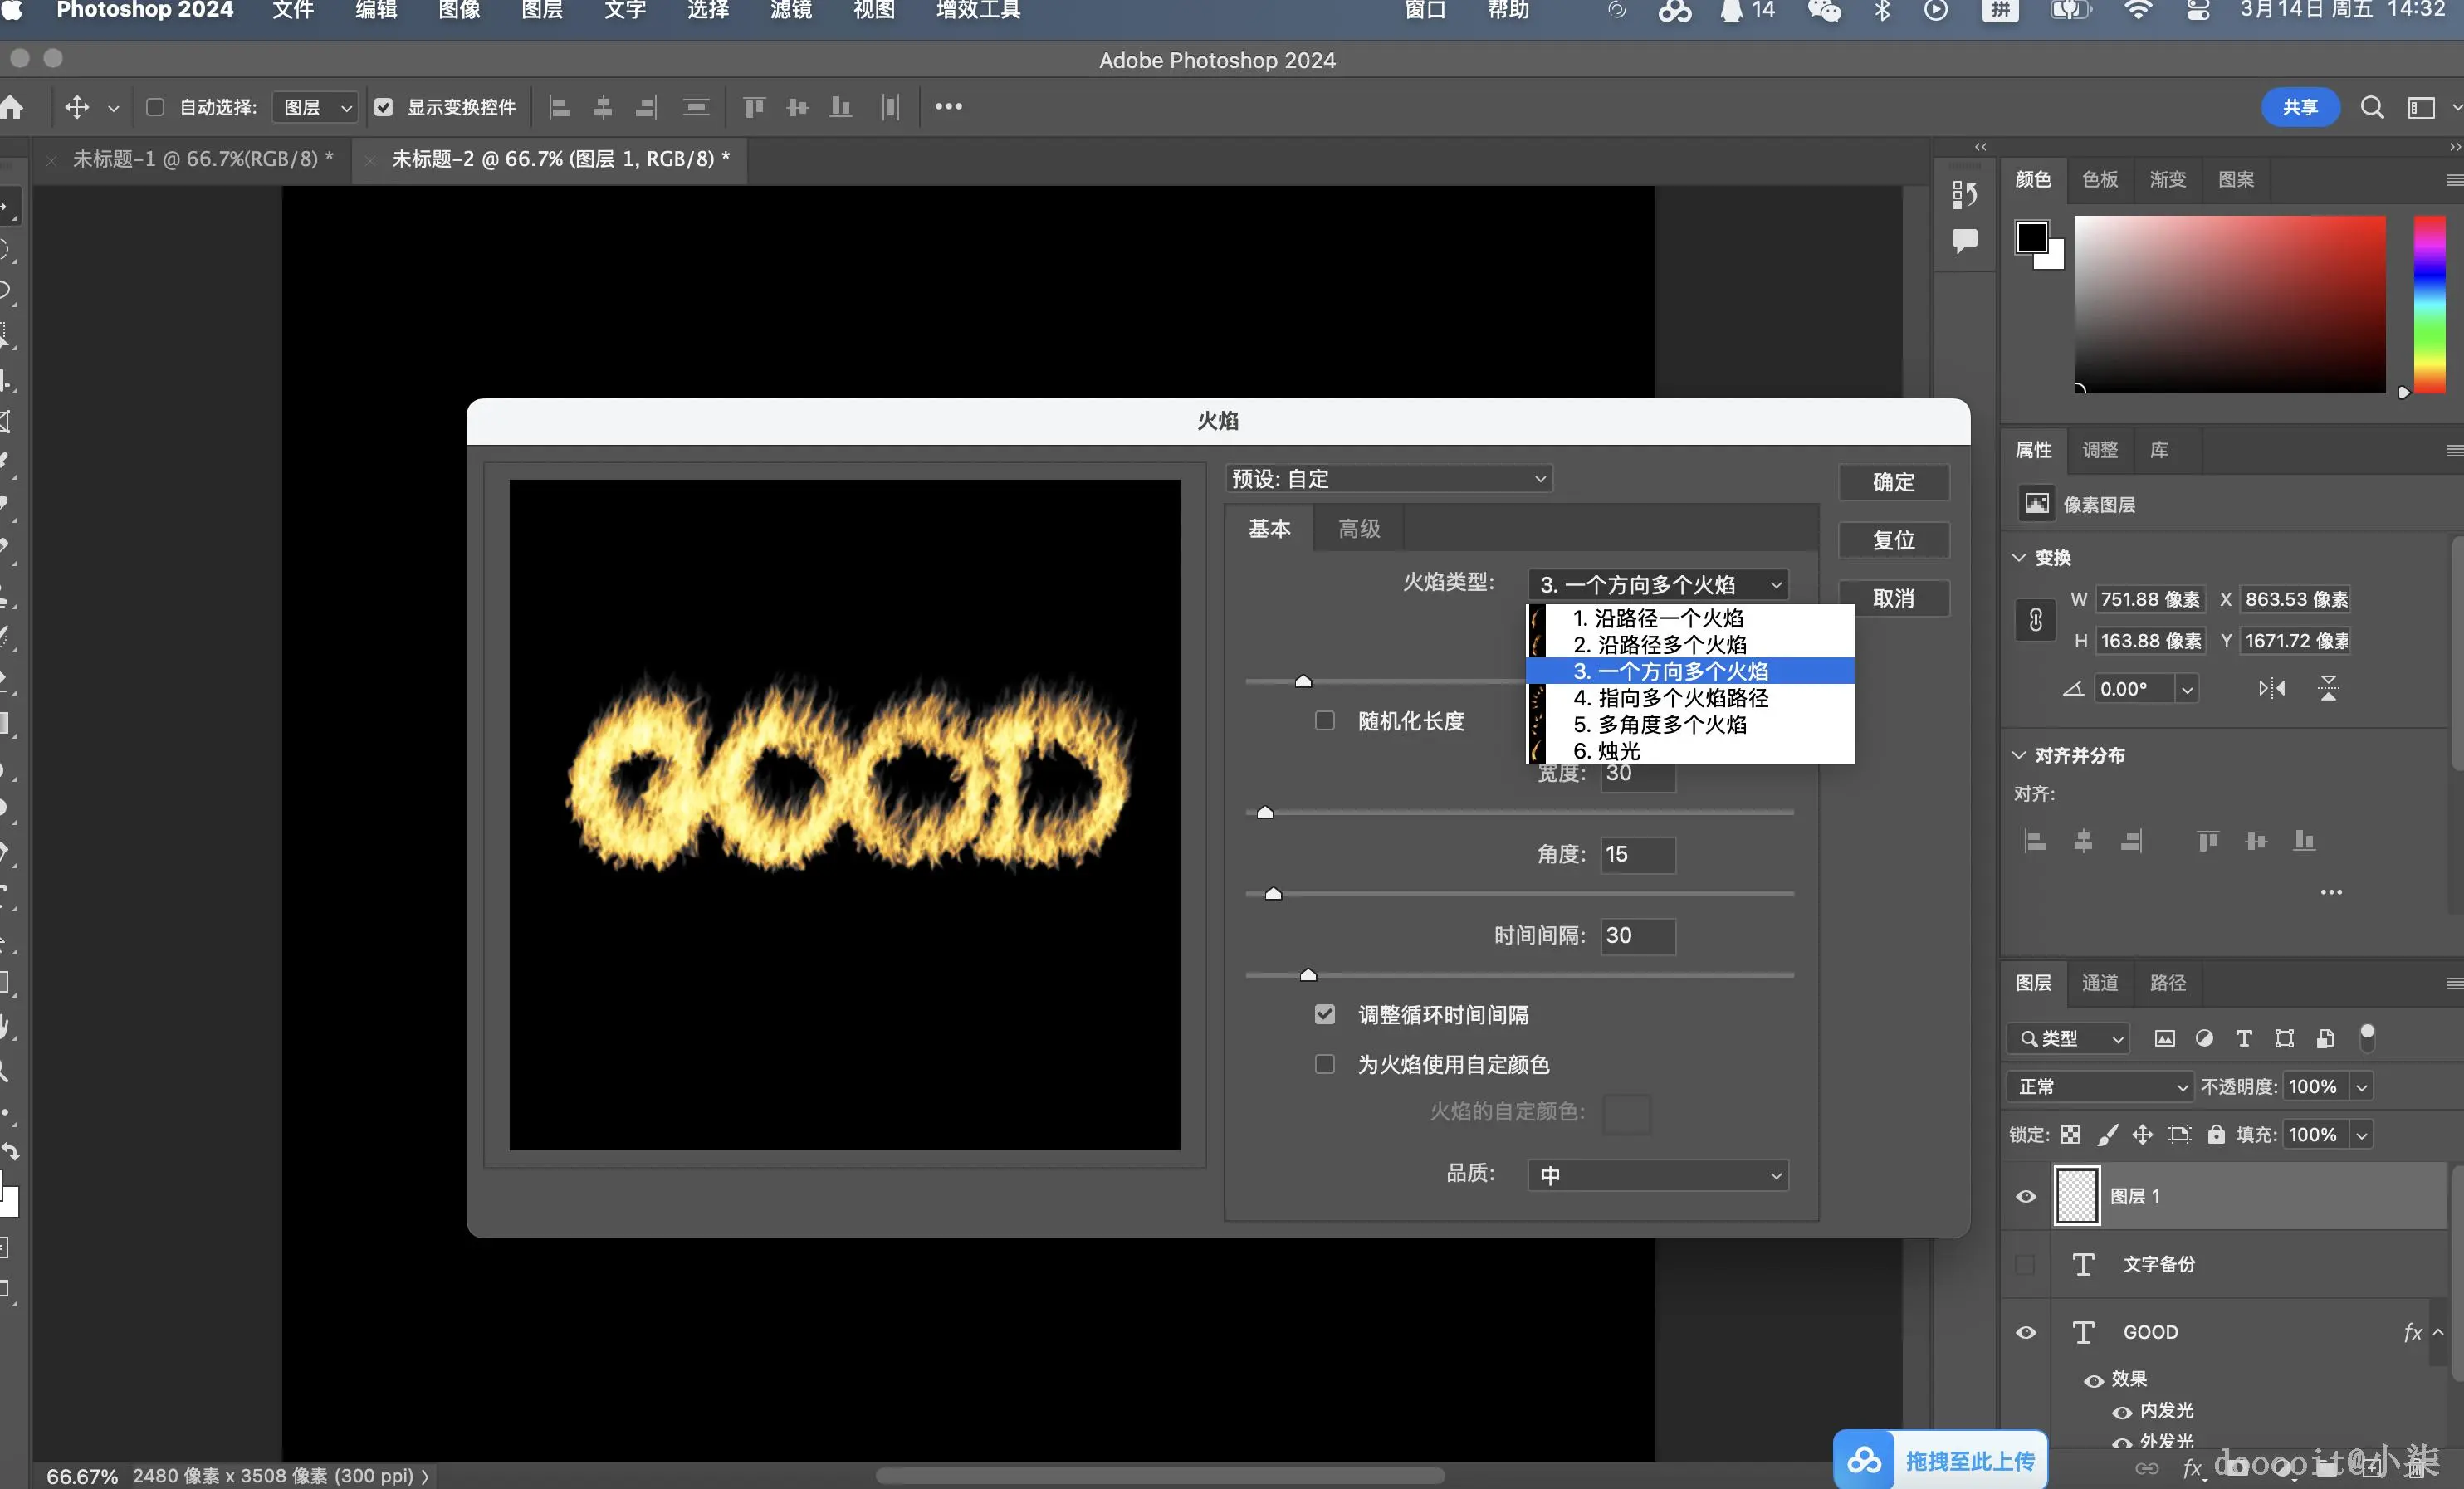Click the flip horizontal icon in Properties
Image resolution: width=2464 pixels, height=1489 pixels.
click(2271, 688)
